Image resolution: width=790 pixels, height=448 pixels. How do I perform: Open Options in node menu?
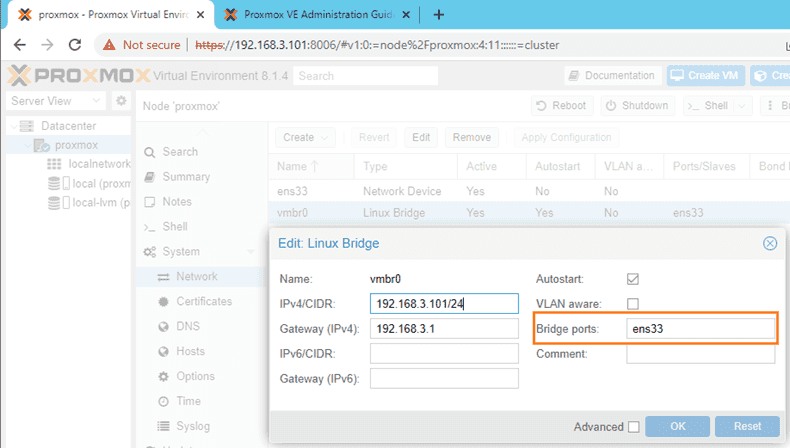pos(200,376)
